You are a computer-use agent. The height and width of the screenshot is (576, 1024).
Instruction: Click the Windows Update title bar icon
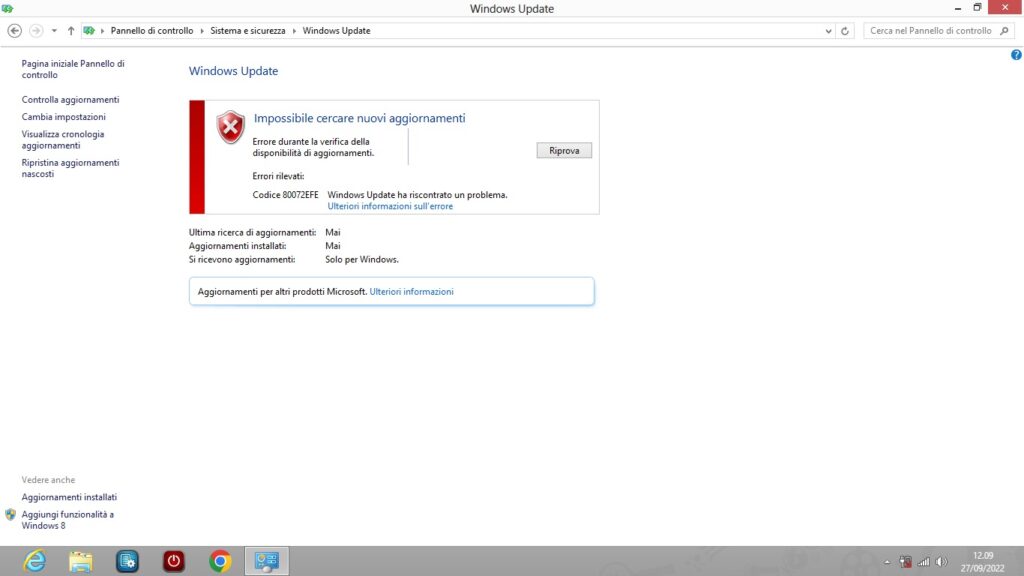(x=7, y=8)
